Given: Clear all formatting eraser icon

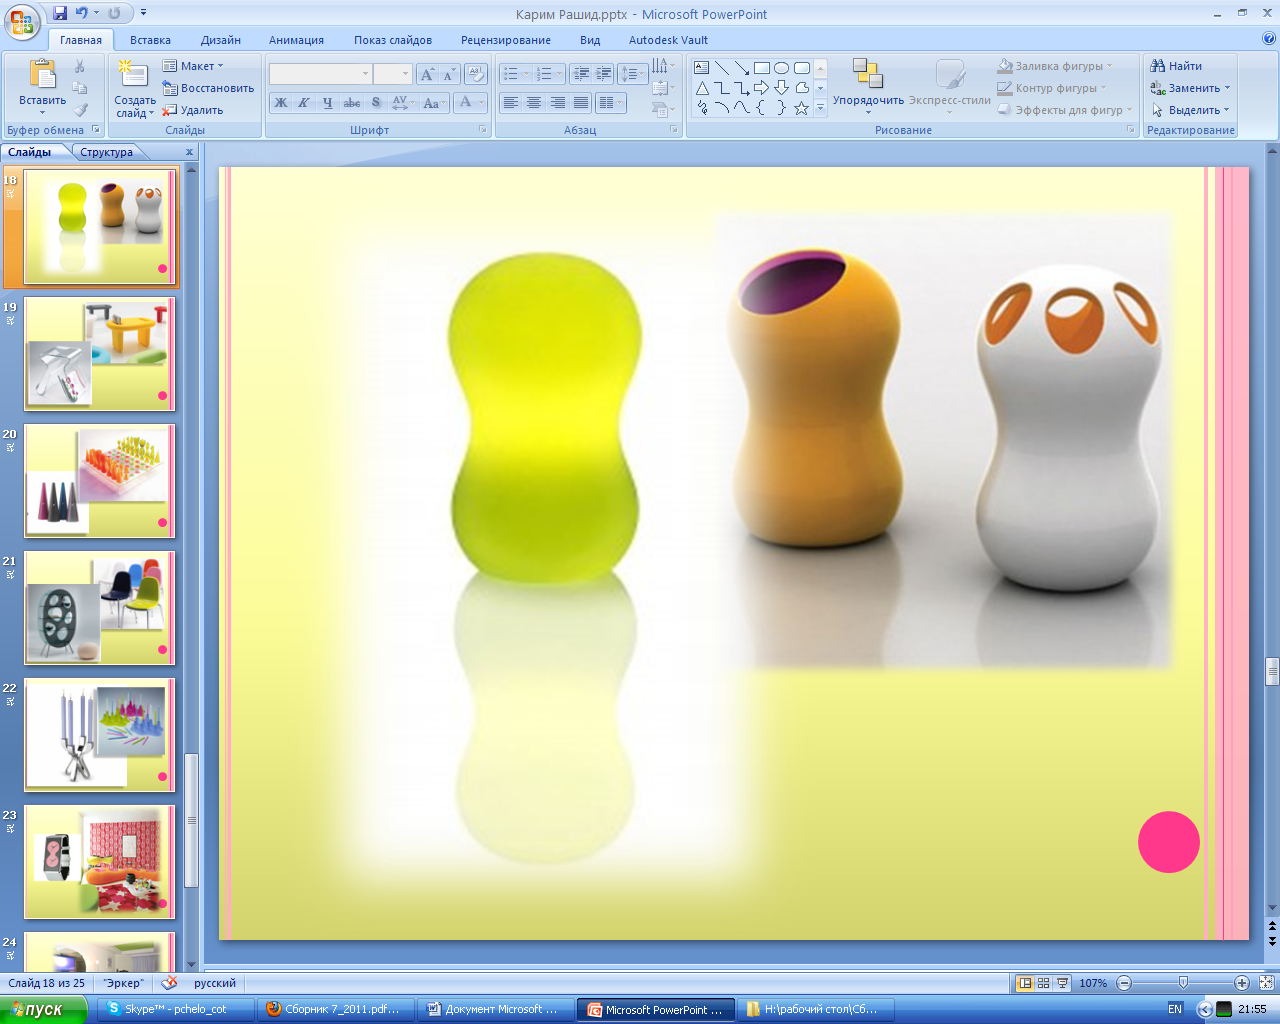Looking at the screenshot, I should [x=476, y=74].
